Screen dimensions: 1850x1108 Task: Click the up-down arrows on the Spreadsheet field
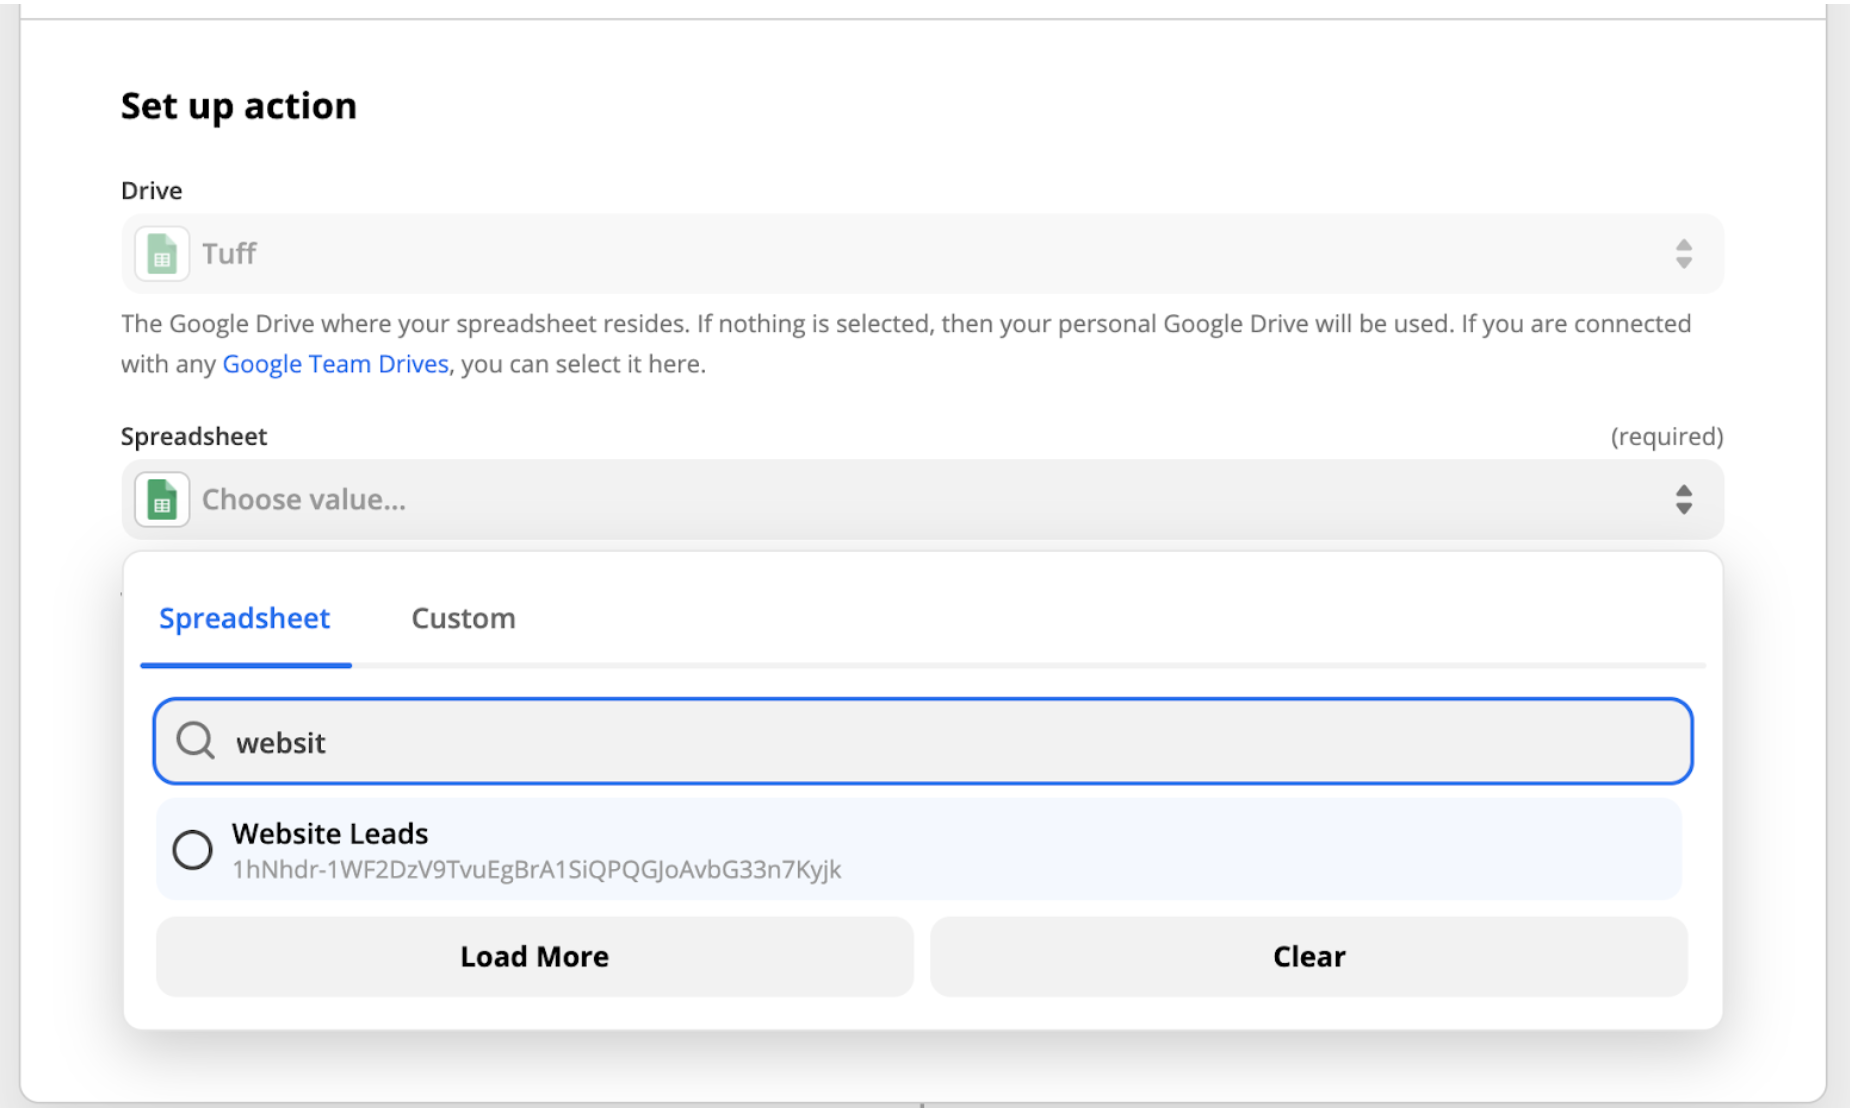tap(1684, 500)
